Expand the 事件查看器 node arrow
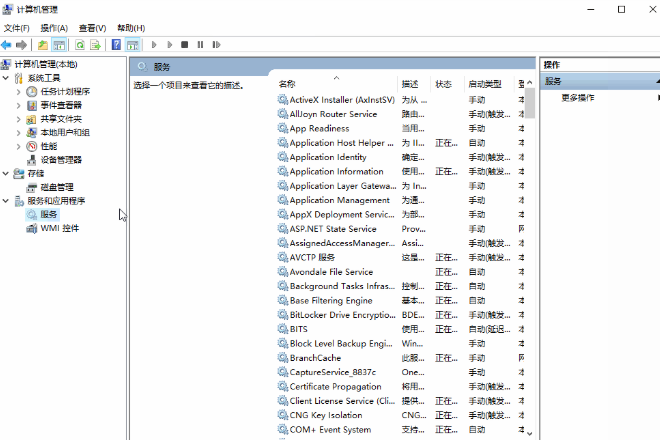 [x=18, y=105]
